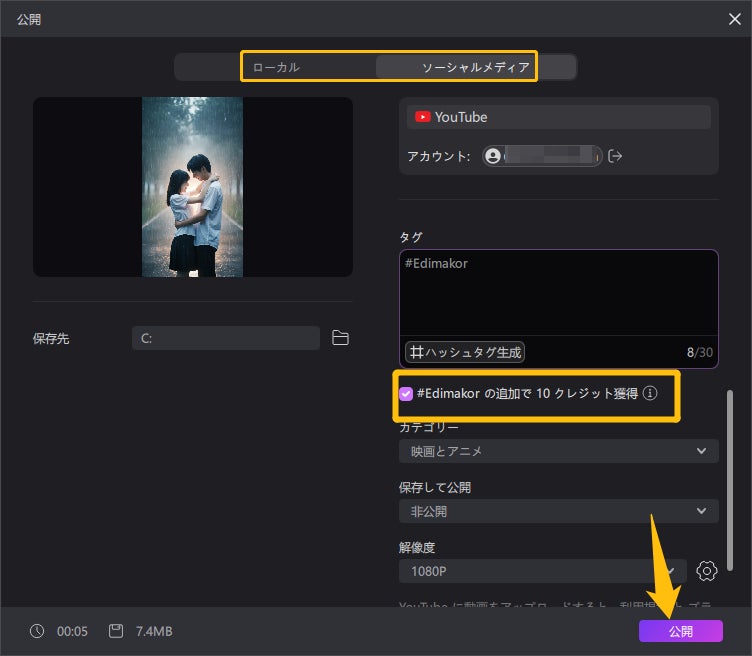Switch to the ソーシャルメディア tab
The width and height of the screenshot is (752, 656).
tap(476, 67)
